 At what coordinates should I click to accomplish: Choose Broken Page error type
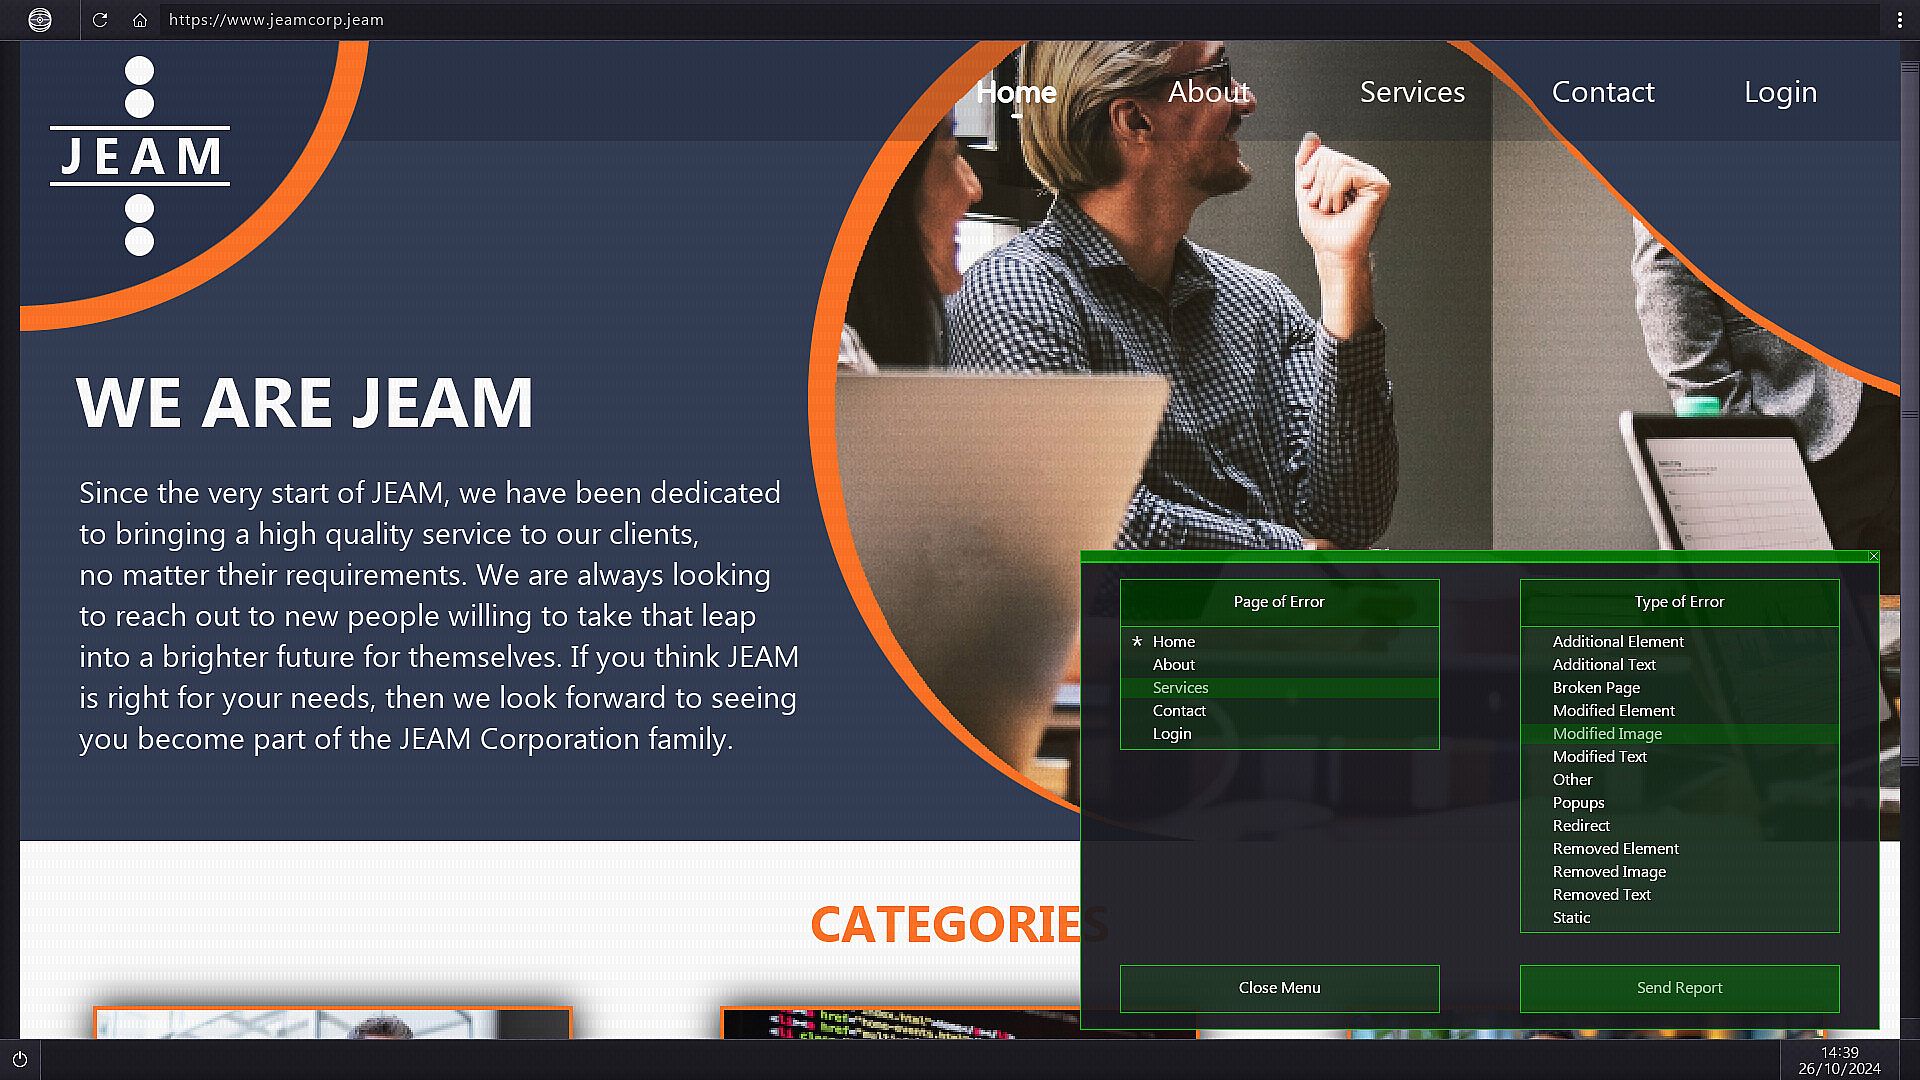1596,688
